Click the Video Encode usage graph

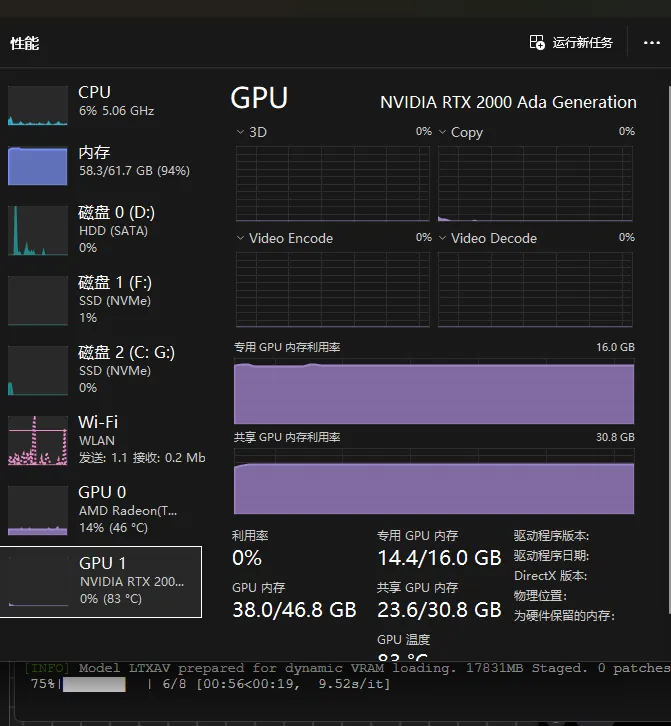pyautogui.click(x=332, y=290)
